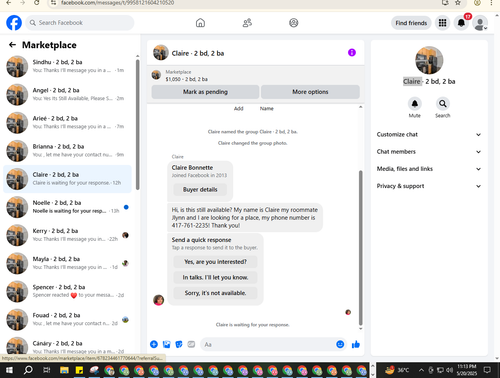
Task: Show hidden system tray icons
Action: [421, 370]
